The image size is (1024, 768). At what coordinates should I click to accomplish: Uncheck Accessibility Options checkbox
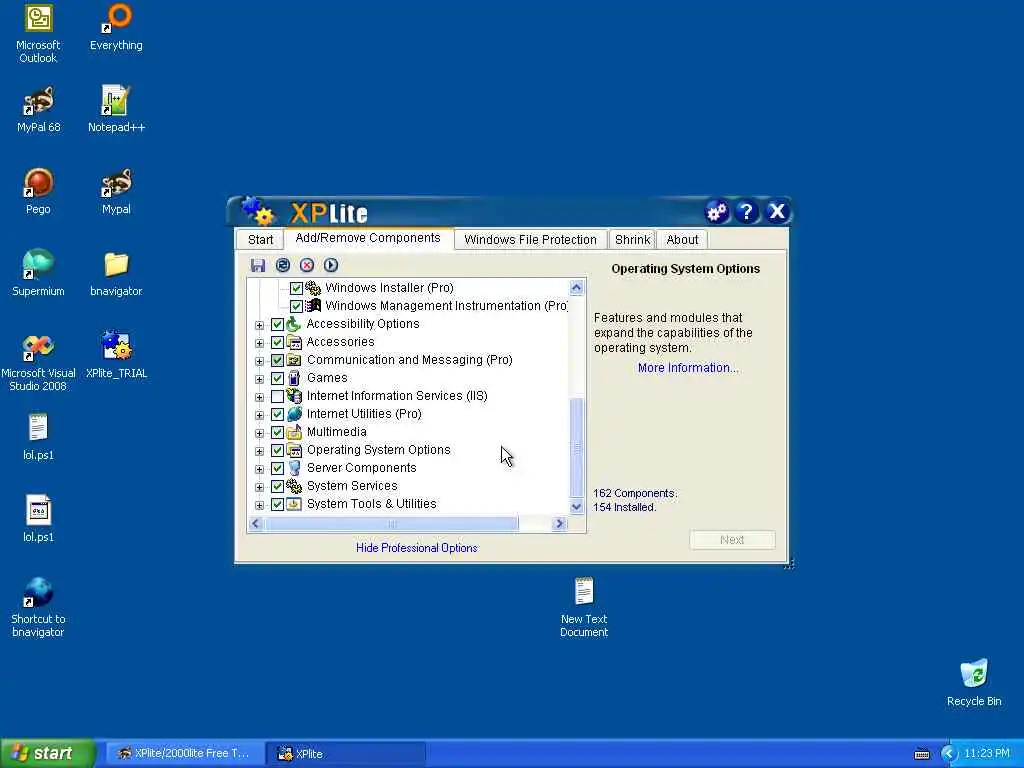pyautogui.click(x=278, y=325)
